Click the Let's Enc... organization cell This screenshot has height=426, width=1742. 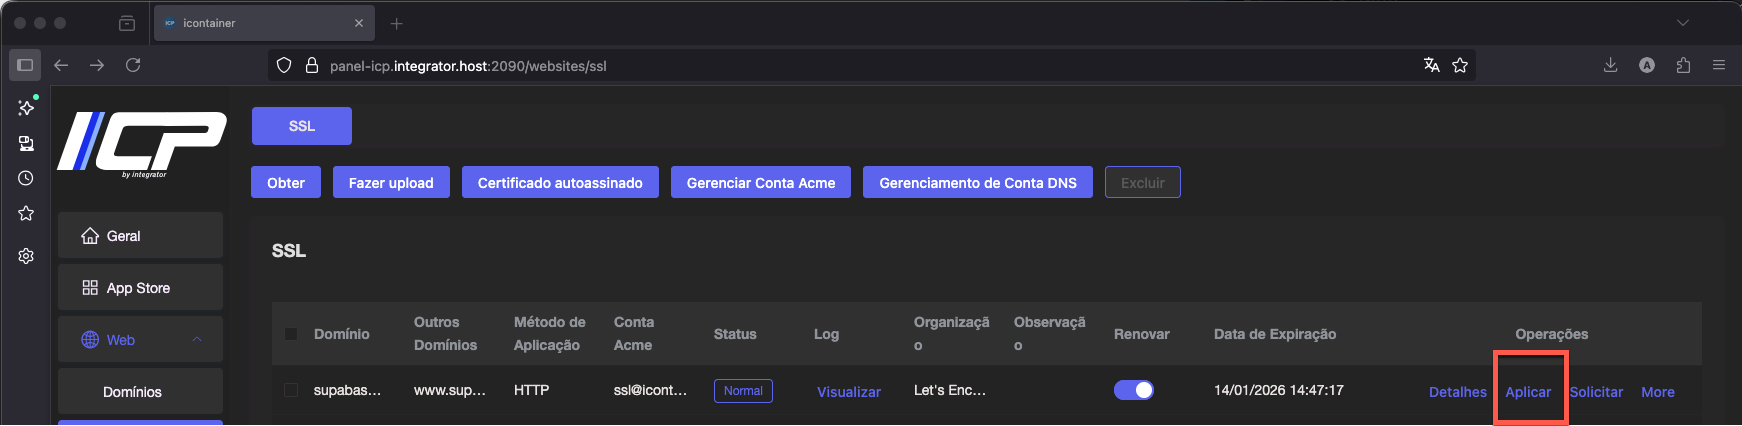[950, 390]
